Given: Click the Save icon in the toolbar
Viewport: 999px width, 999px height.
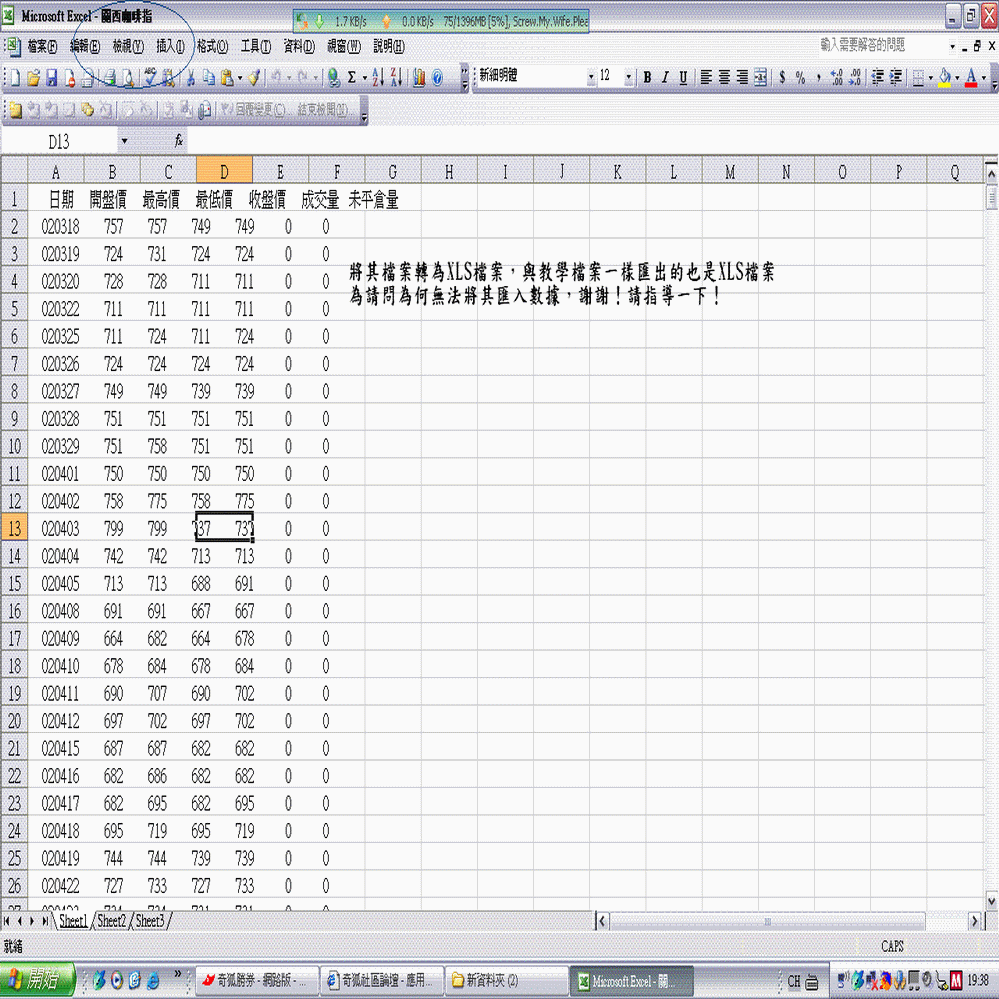Looking at the screenshot, I should coord(51,77).
